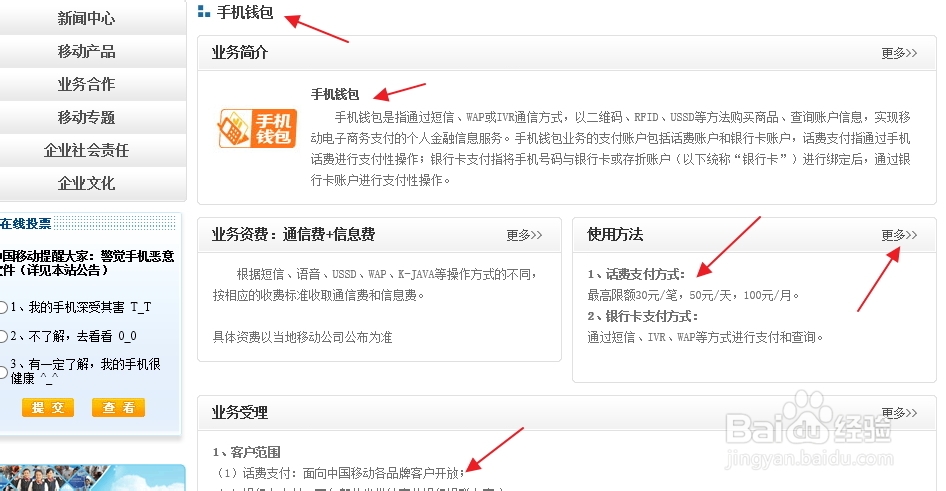Screen dimensions: 946x491
Task: Click the 使用方法 section heading
Action: pos(615,234)
